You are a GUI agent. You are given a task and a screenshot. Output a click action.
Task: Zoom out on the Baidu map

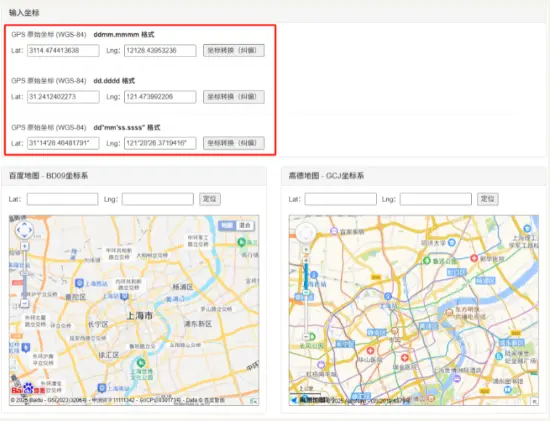click(25, 303)
